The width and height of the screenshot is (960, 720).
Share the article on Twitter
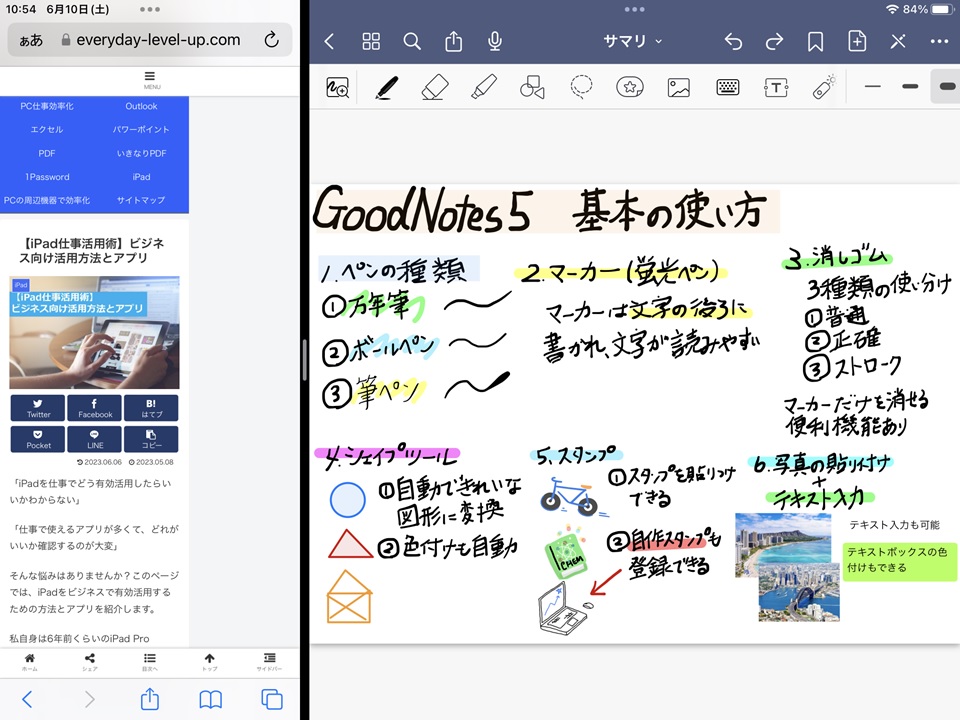point(38,408)
